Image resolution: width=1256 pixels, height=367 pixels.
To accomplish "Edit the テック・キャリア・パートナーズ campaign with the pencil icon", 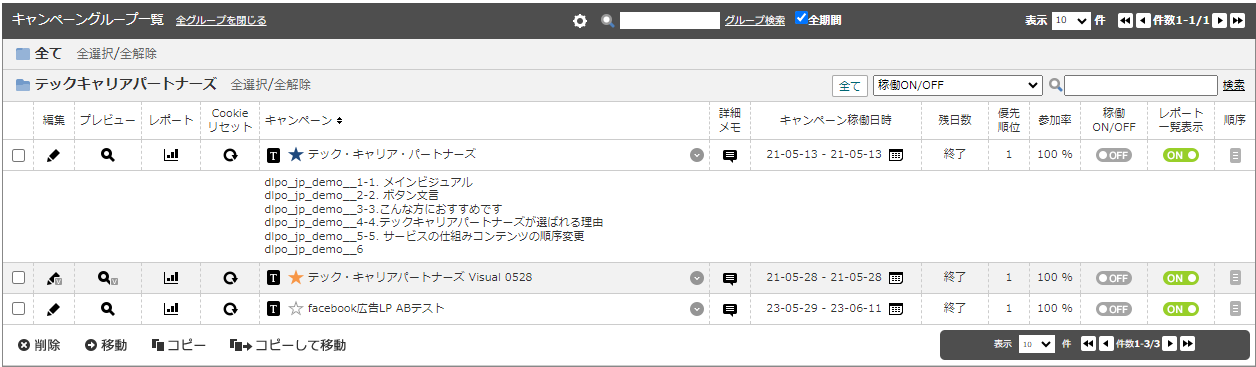I will (x=54, y=155).
